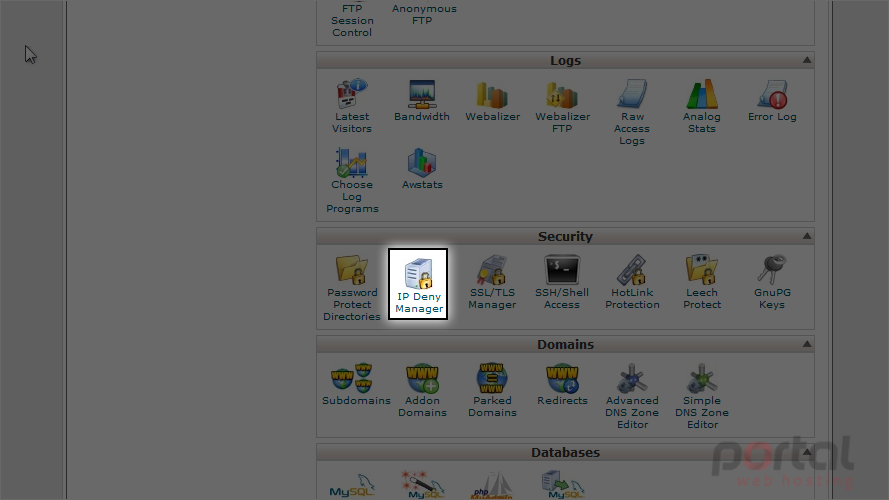Open Analog Stats

click(x=702, y=107)
